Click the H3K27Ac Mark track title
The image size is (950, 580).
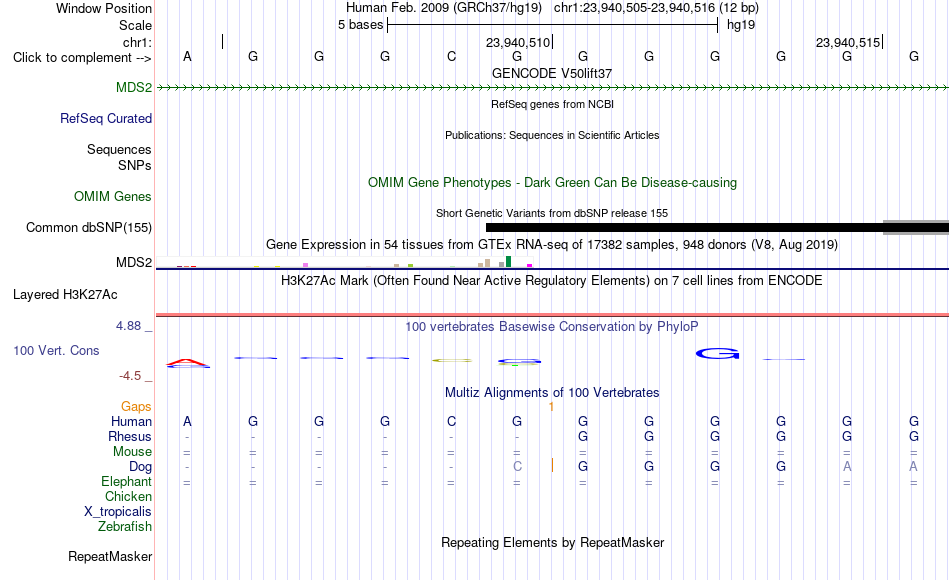coord(552,281)
